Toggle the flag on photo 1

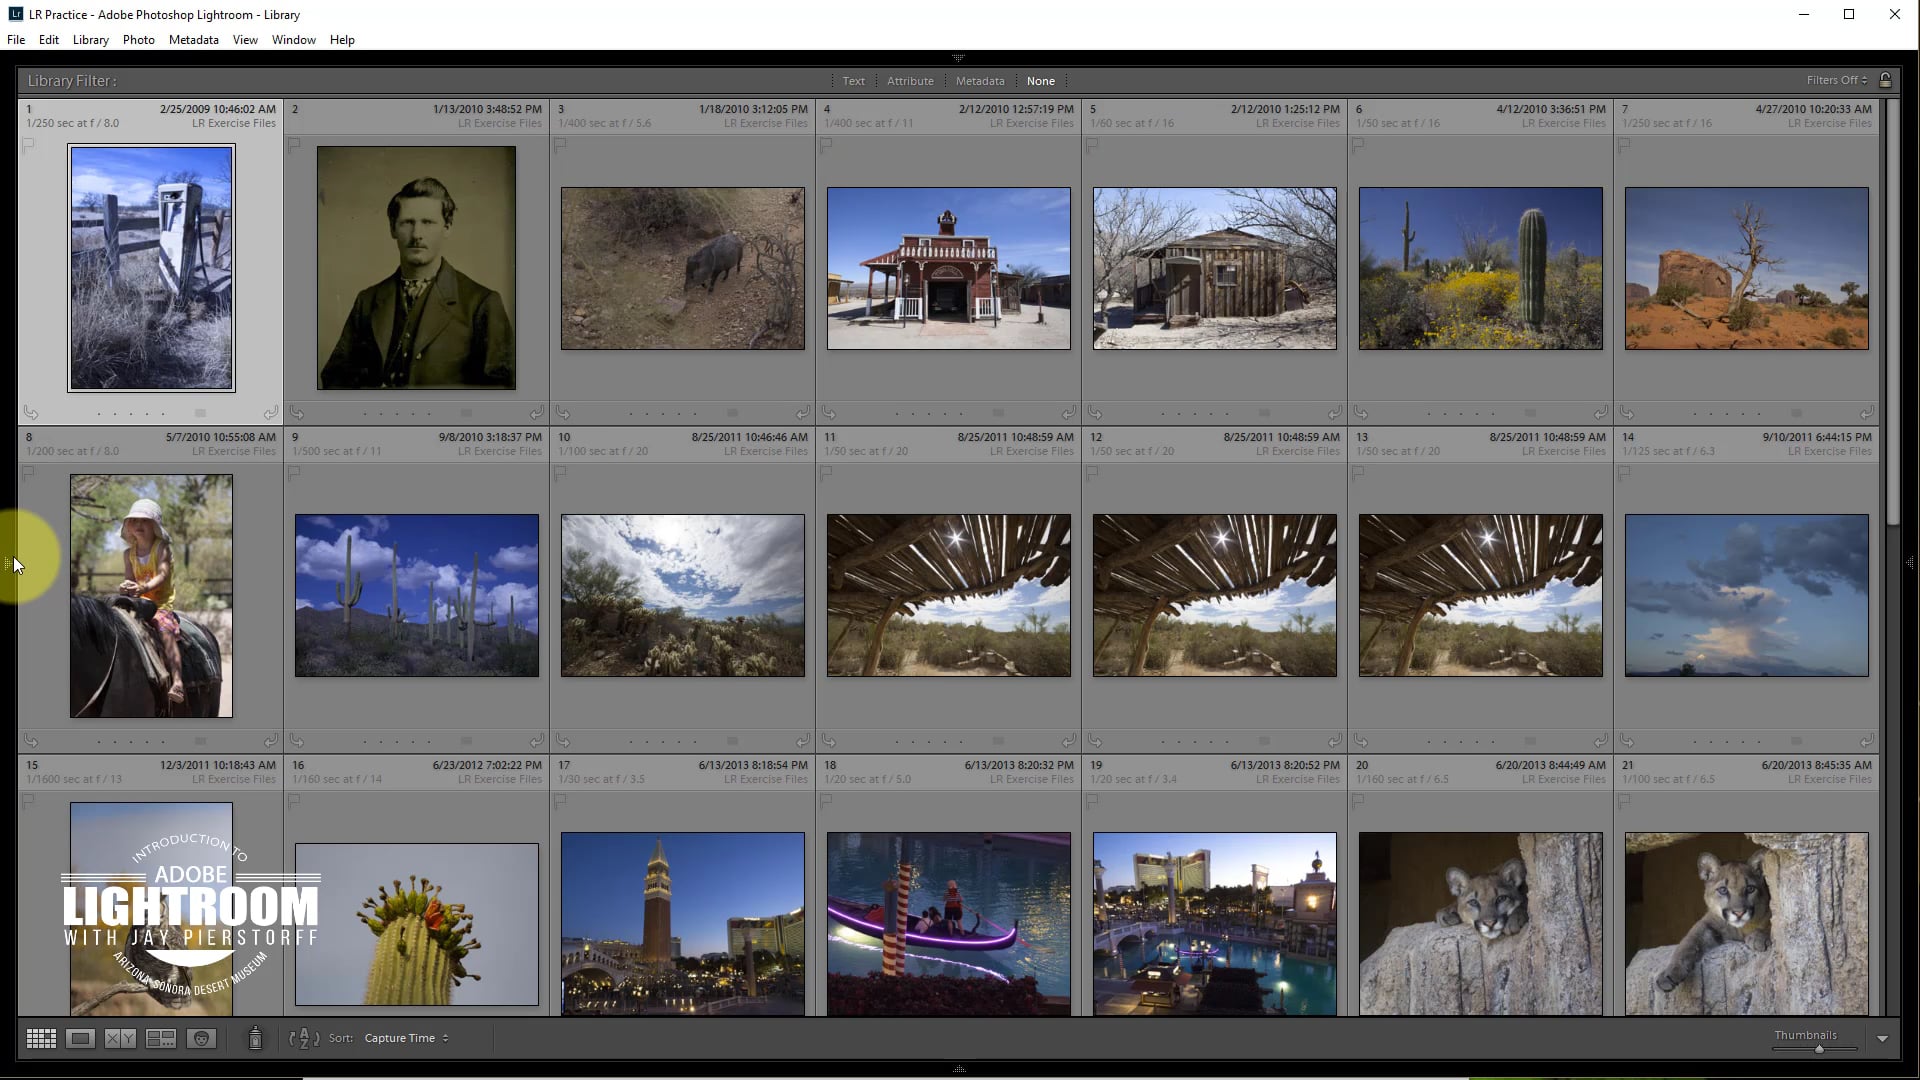click(30, 144)
